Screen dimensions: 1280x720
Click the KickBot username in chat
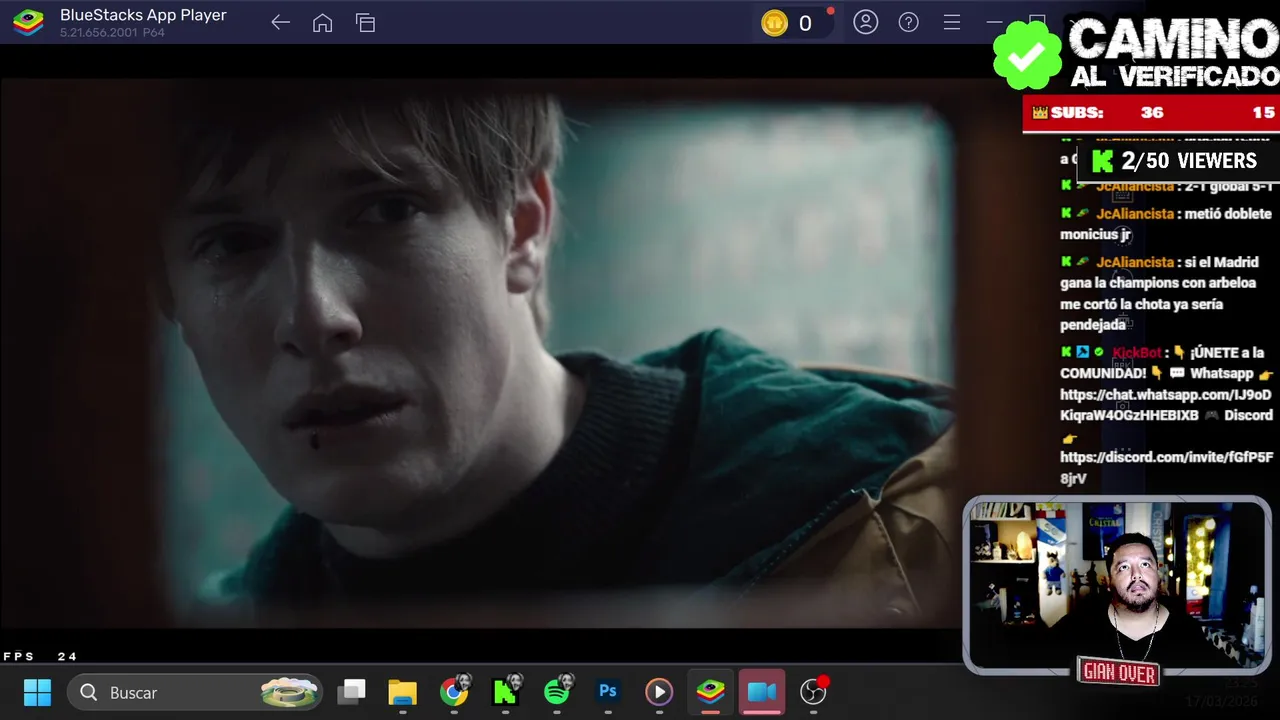1137,352
